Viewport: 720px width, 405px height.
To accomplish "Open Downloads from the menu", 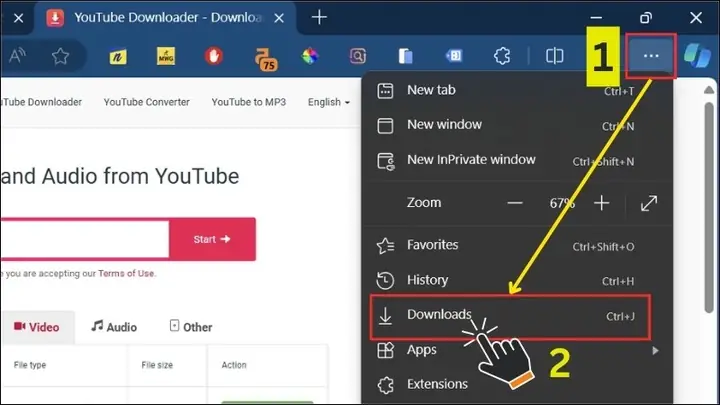I will pos(510,316).
